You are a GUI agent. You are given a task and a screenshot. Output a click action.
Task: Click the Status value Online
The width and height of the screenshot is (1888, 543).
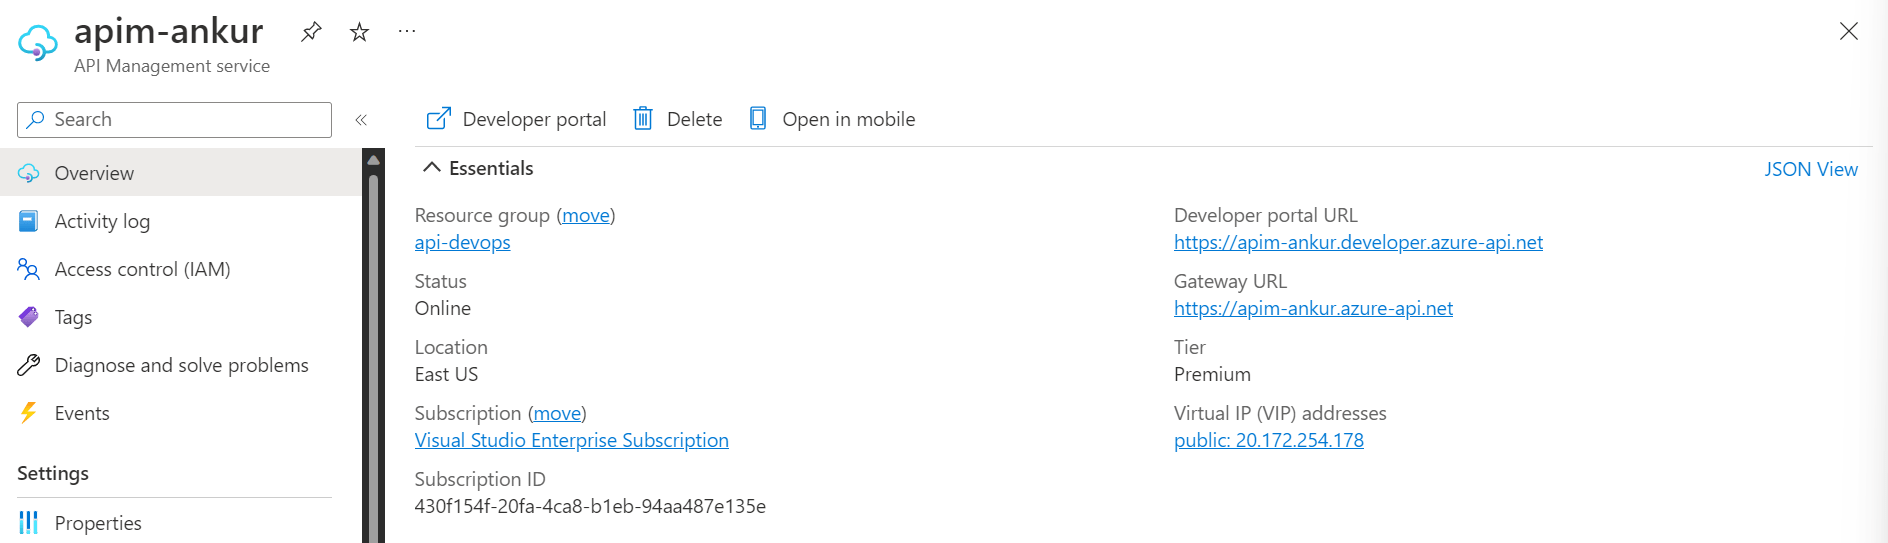(x=443, y=308)
